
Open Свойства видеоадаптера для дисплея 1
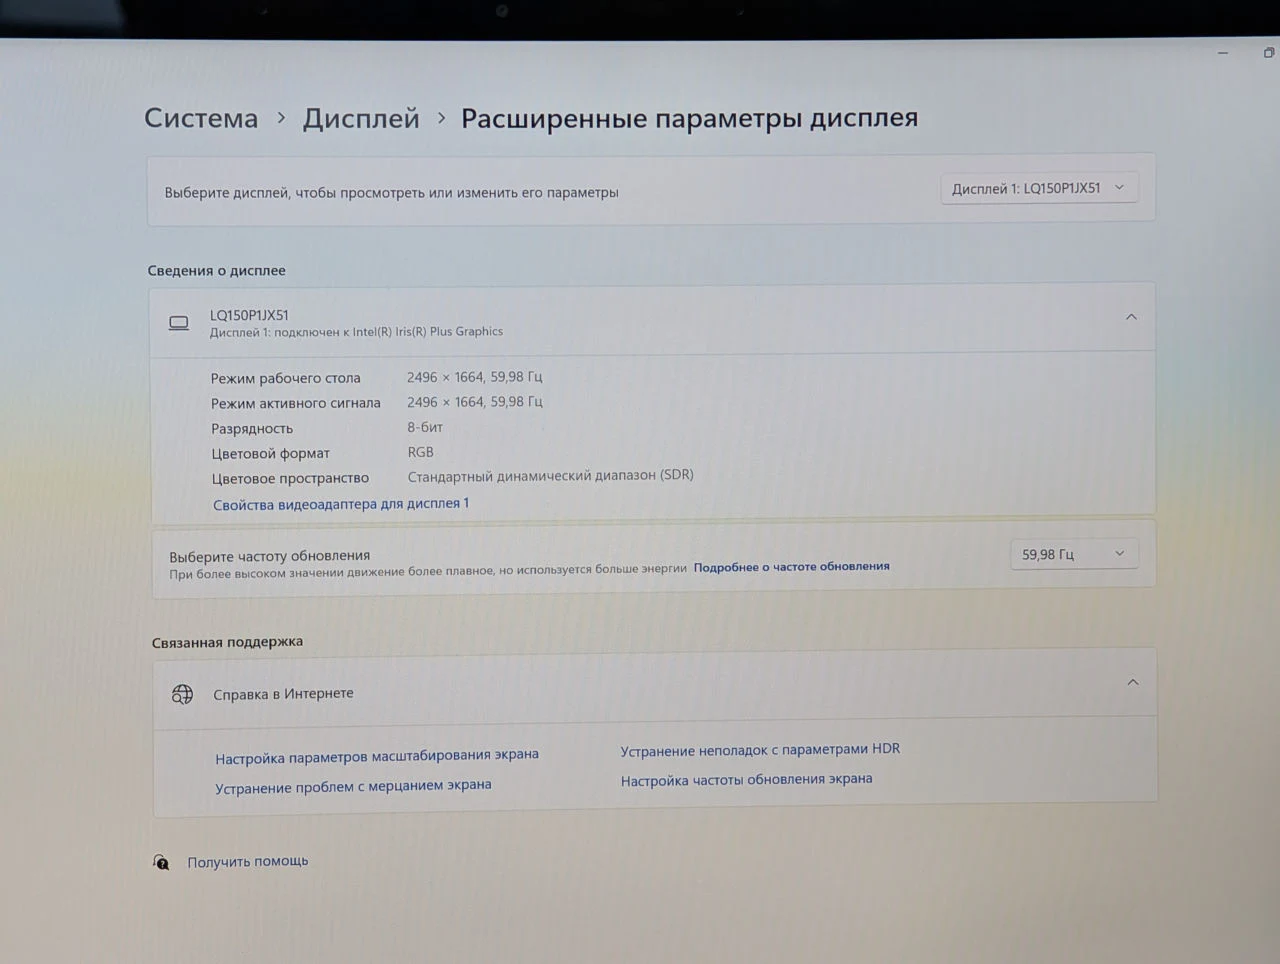341,504
